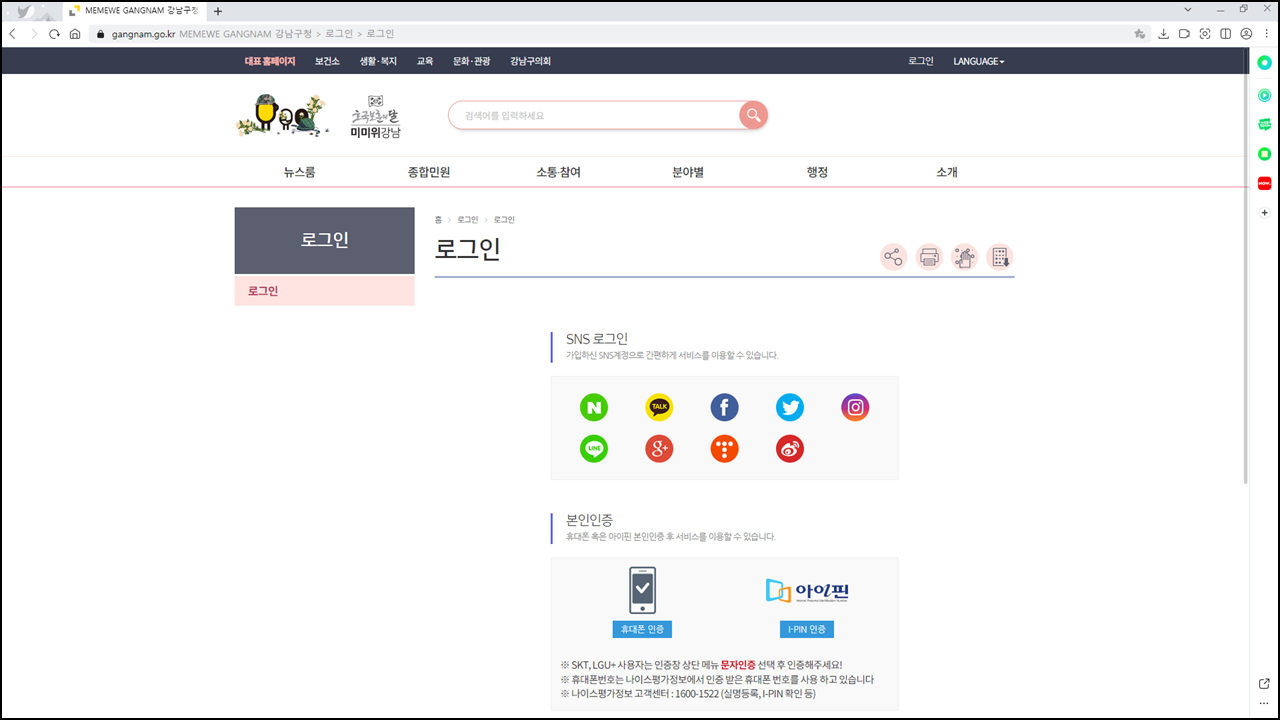Open the share icon beside page title

(x=893, y=257)
